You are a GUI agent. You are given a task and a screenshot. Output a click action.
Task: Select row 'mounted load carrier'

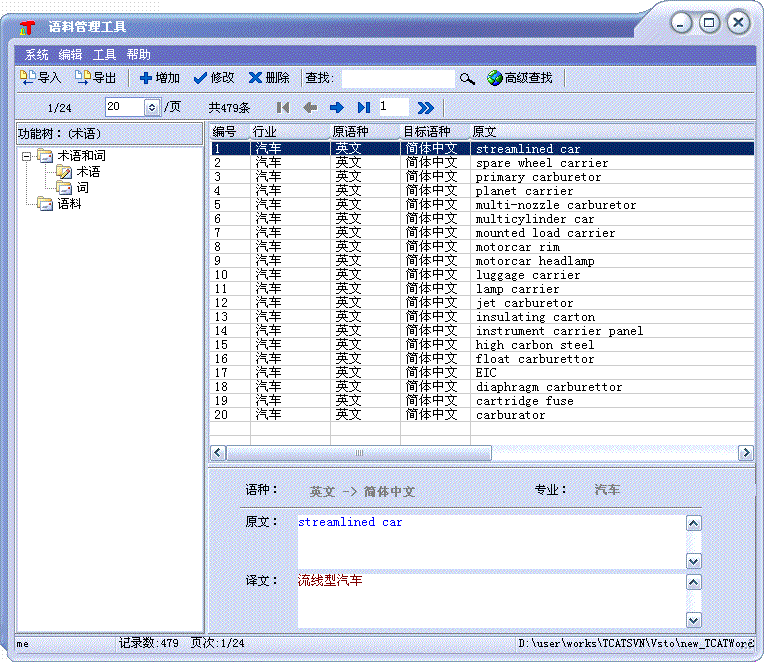482,233
